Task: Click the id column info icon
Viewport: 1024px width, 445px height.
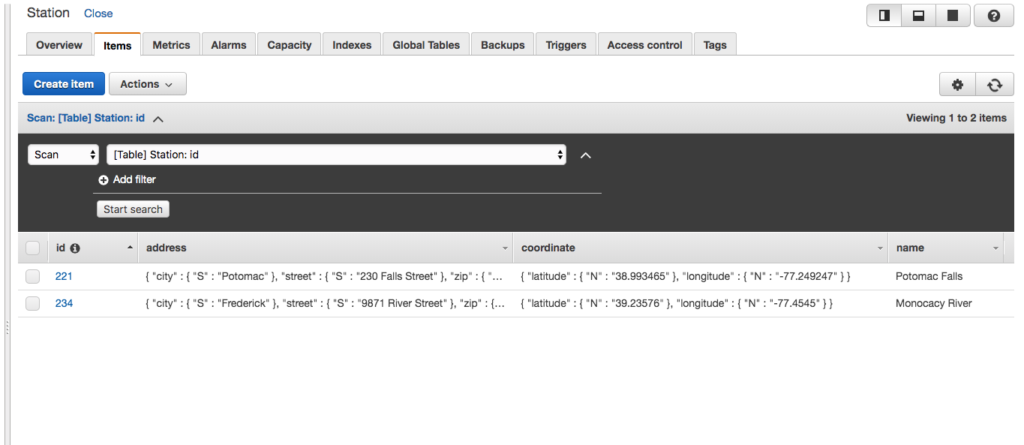Action: point(75,248)
